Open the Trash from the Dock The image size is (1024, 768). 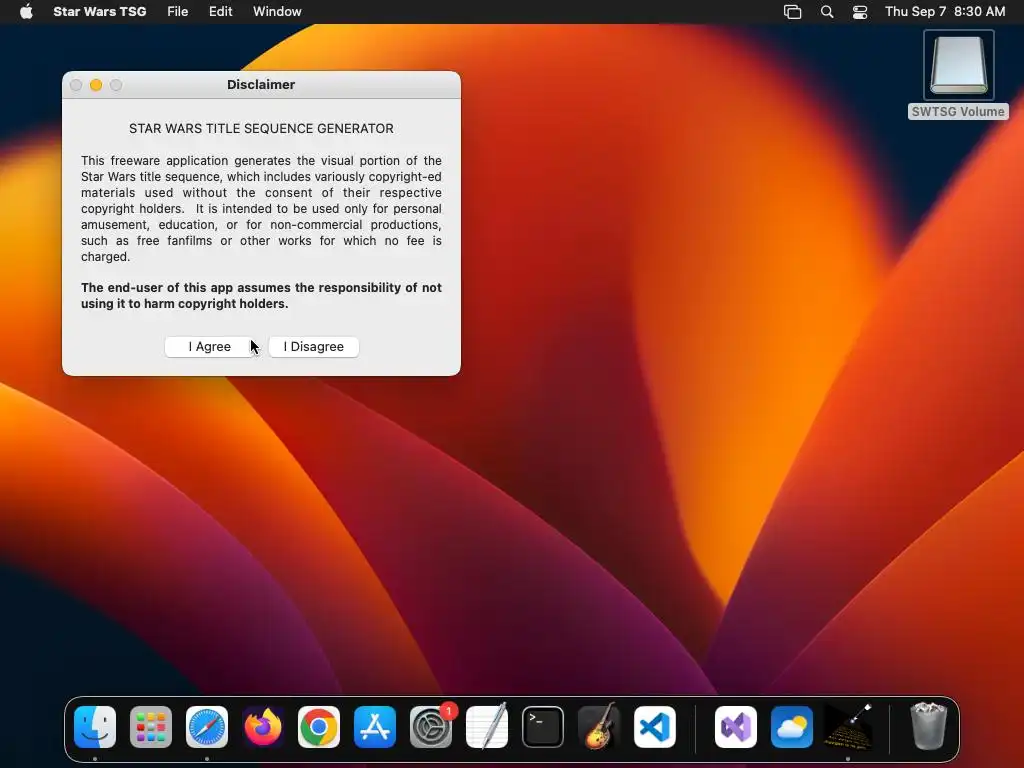(928, 727)
